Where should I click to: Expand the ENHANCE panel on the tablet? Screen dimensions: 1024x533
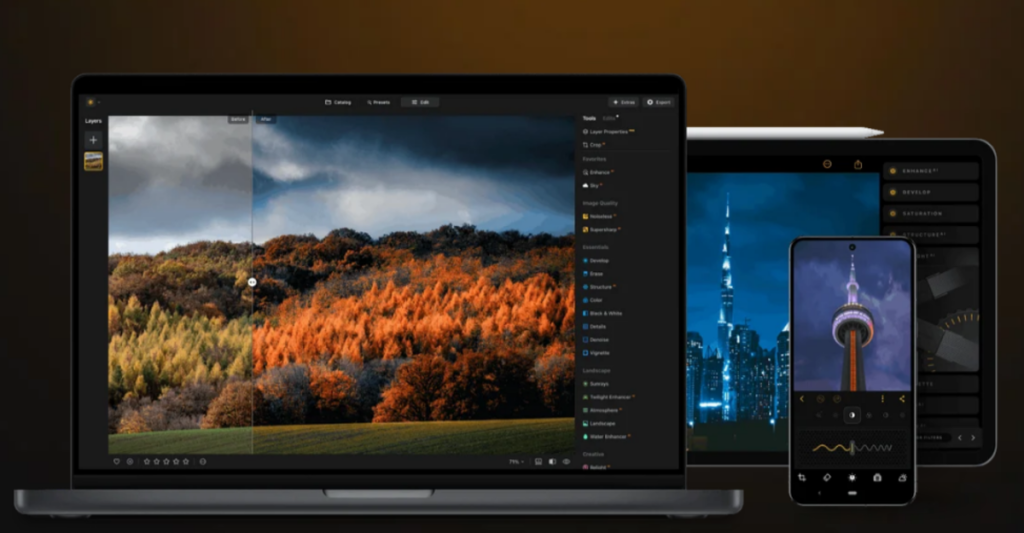point(931,171)
